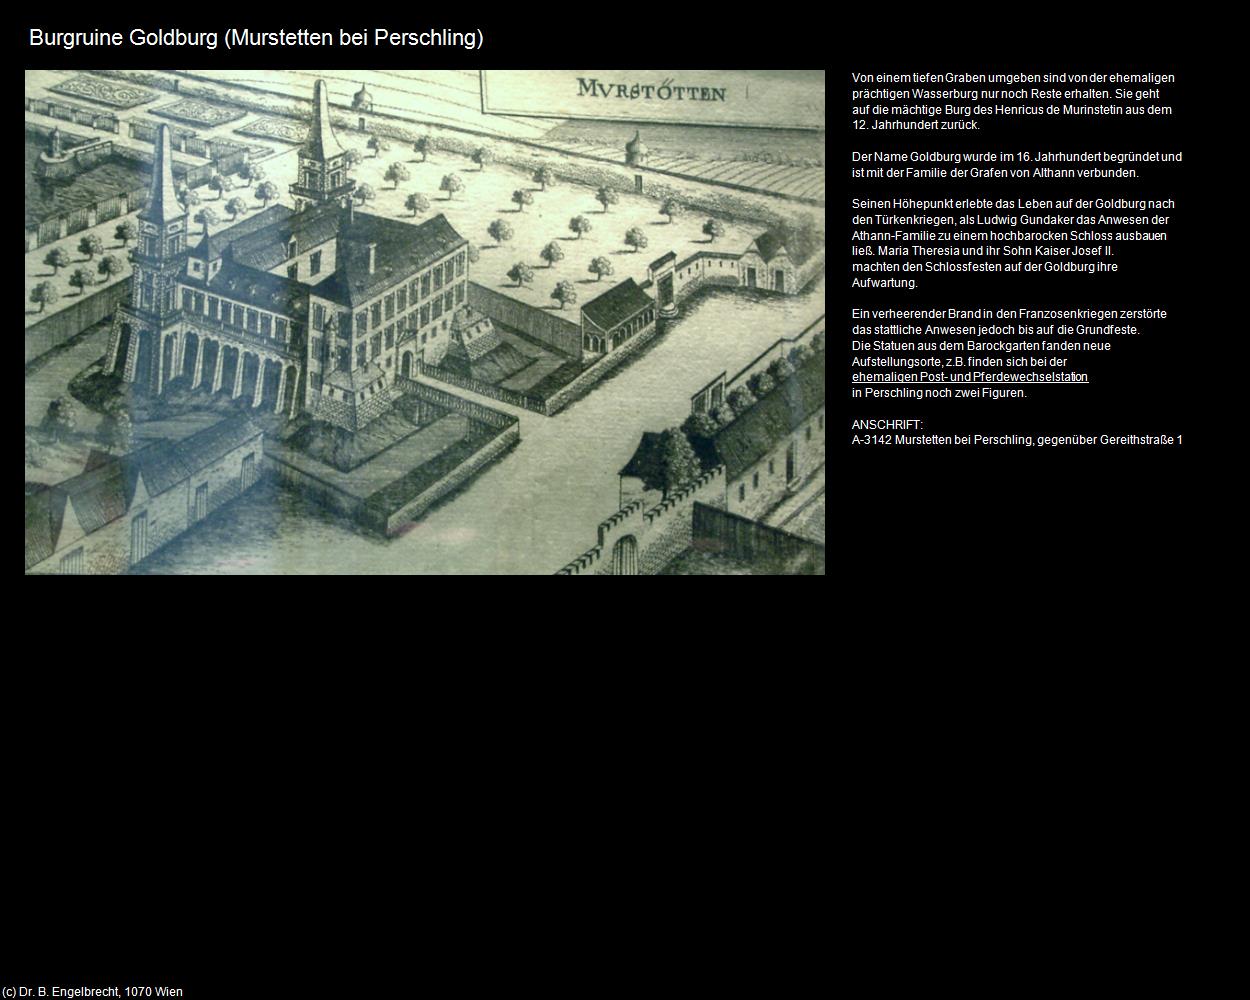The image size is (1250, 1000).
Task: Click the 'ANSCHRIFT:' label
Action: 887,425
